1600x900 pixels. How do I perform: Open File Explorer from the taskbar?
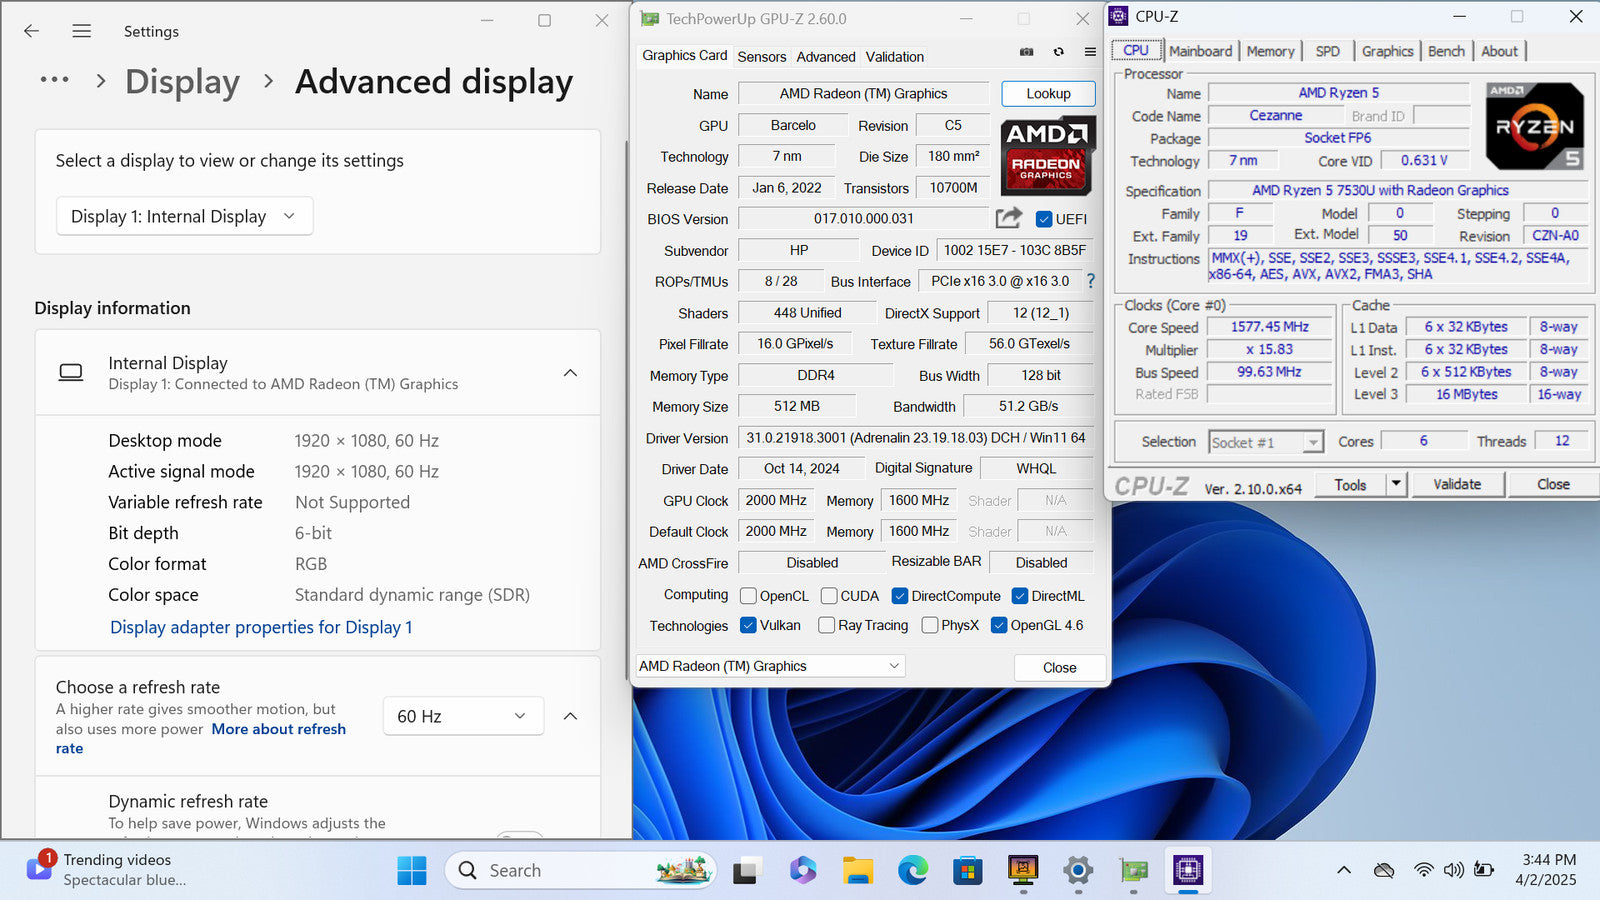pyautogui.click(x=857, y=871)
